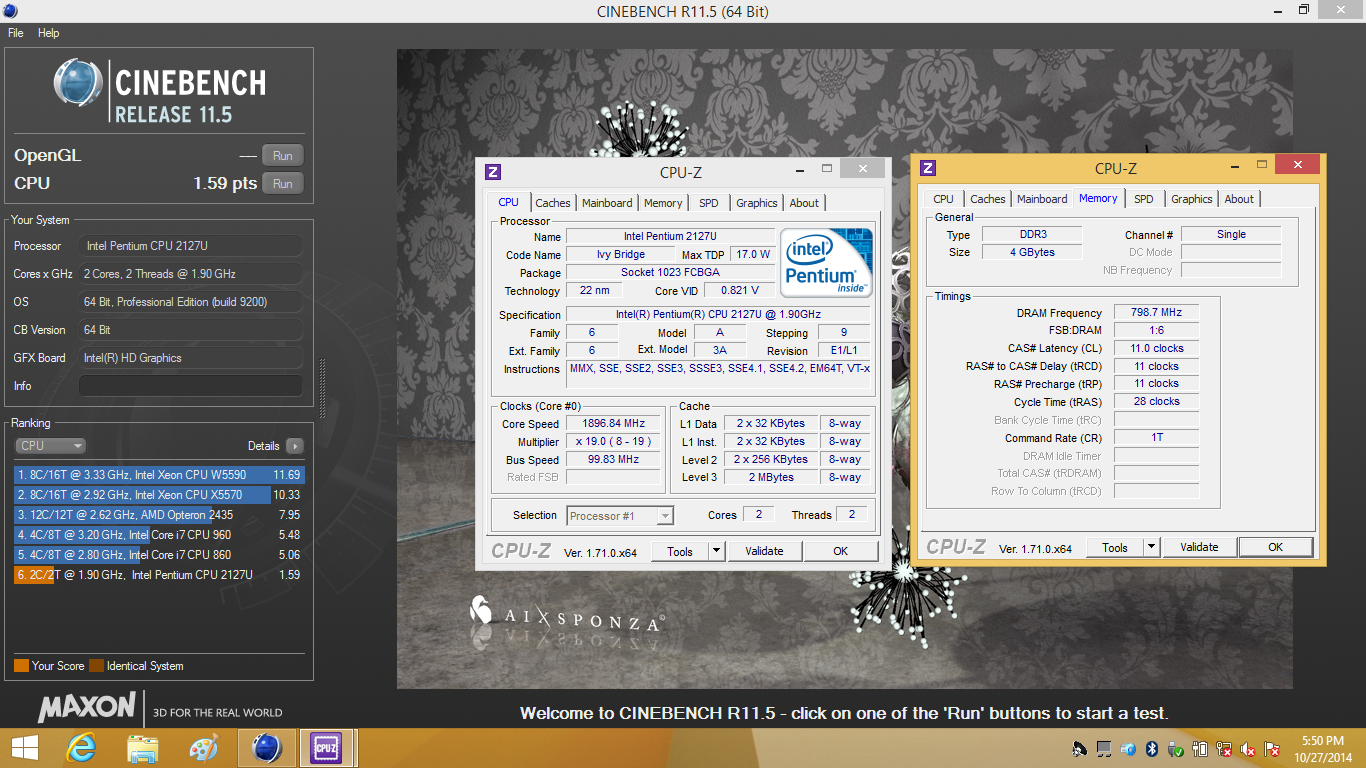Open Memory tab in left CPU-Z window

(x=663, y=203)
